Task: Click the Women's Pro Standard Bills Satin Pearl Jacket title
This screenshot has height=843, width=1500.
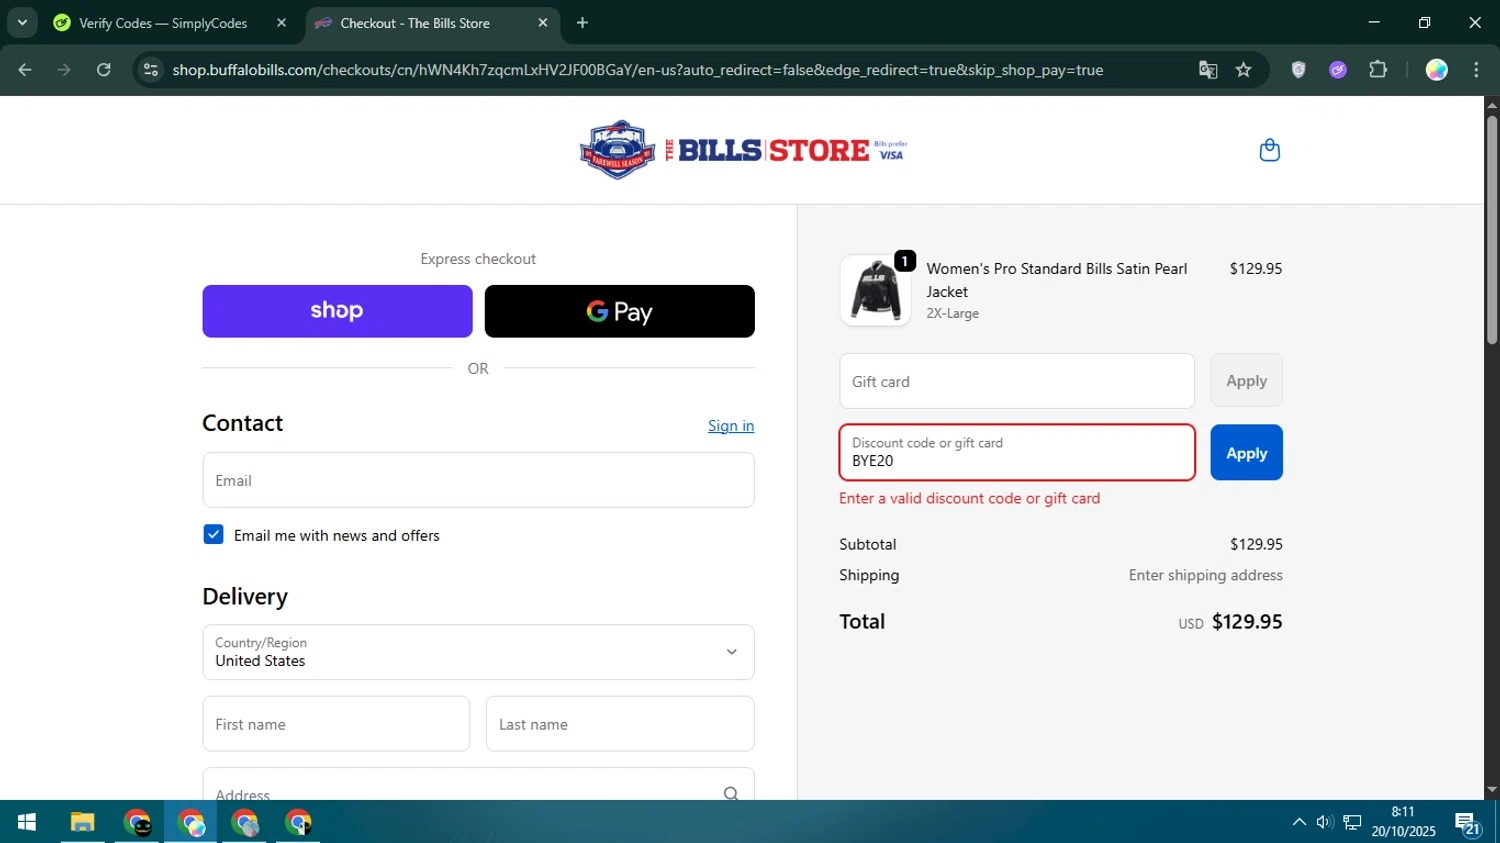Action: pos(1057,280)
